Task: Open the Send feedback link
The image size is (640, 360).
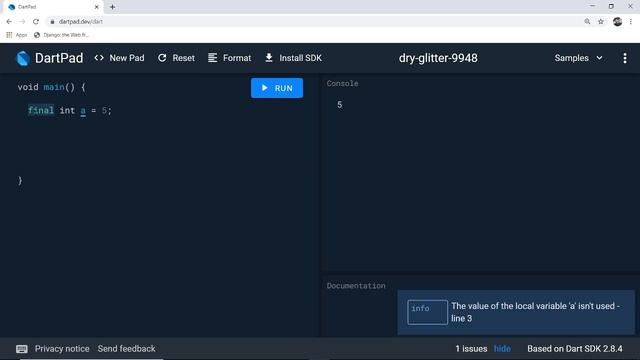Action: pyautogui.click(x=127, y=349)
